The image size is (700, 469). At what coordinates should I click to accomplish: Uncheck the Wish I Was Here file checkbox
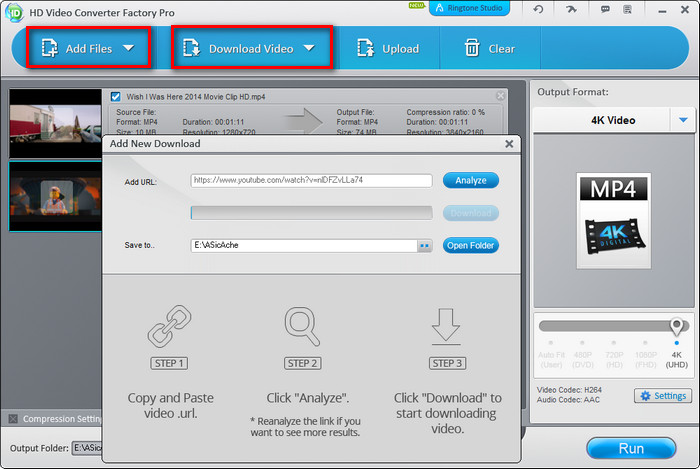tap(116, 96)
